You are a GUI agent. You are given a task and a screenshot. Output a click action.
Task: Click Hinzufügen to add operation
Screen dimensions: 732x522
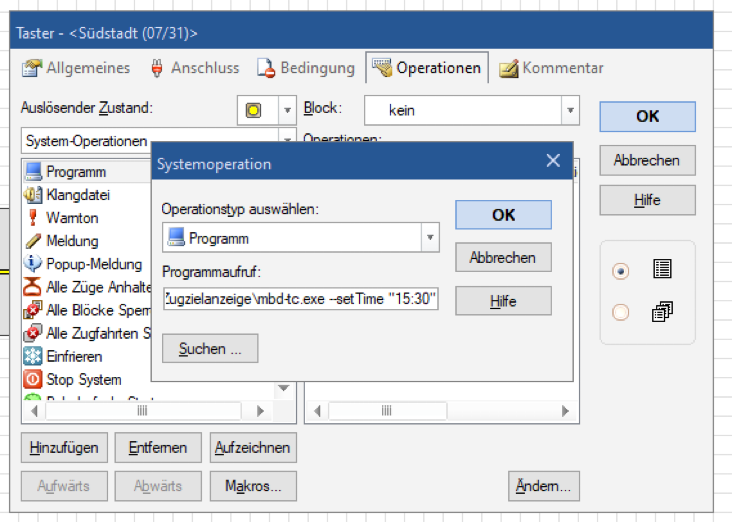(64, 447)
